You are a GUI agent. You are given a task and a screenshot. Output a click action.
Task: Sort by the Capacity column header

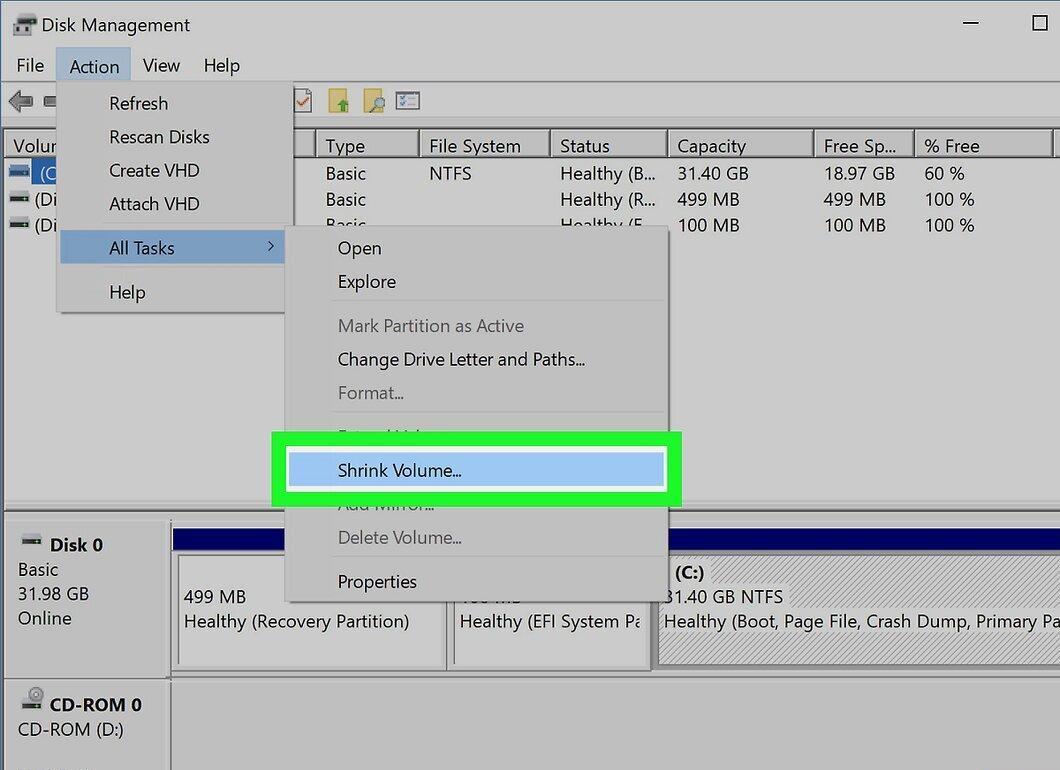click(741, 145)
